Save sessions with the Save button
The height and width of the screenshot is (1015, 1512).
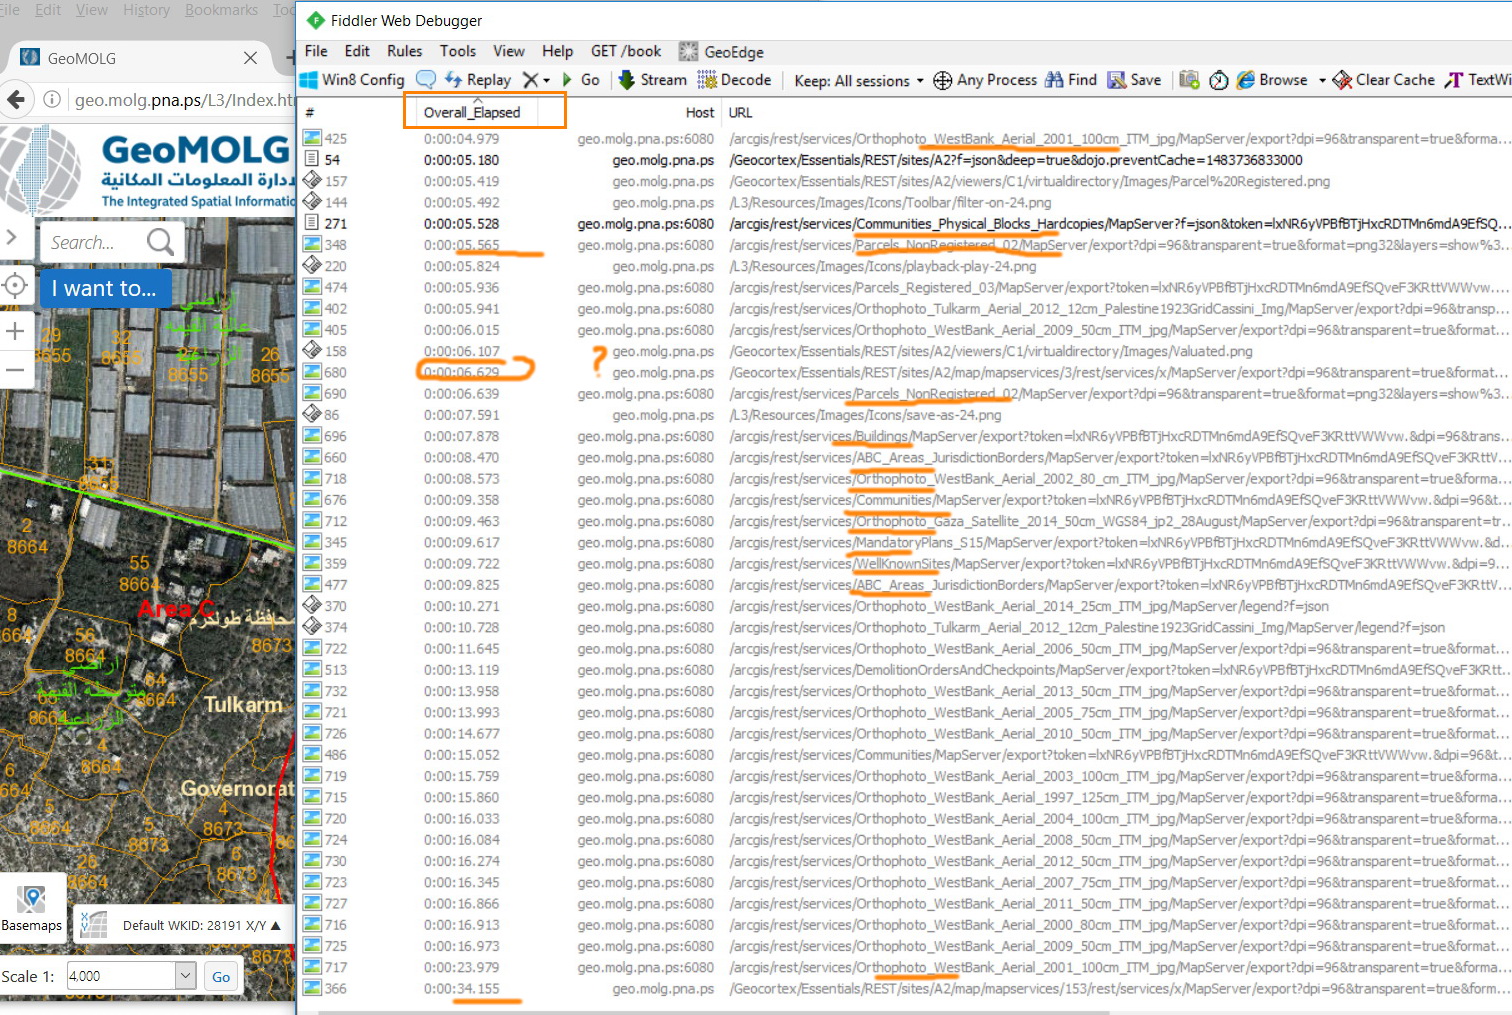1134,80
